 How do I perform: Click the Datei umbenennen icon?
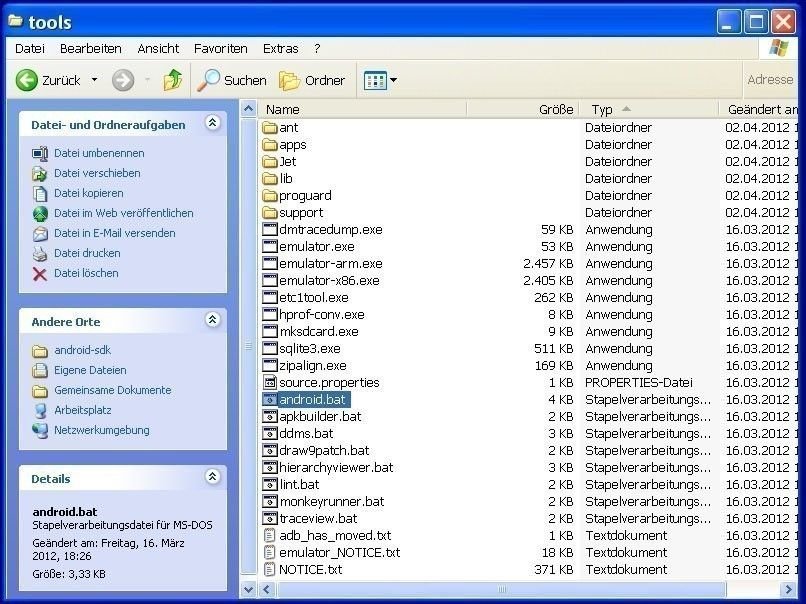click(40, 153)
